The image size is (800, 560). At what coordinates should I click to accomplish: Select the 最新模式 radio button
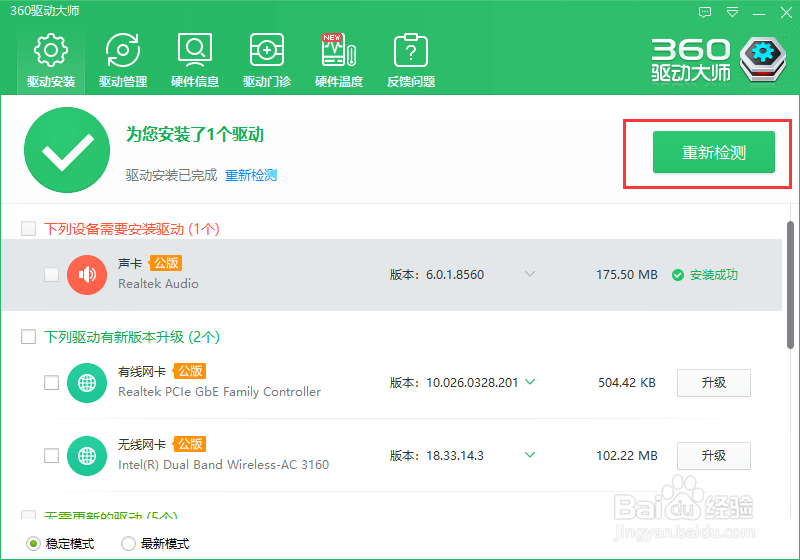[128, 544]
